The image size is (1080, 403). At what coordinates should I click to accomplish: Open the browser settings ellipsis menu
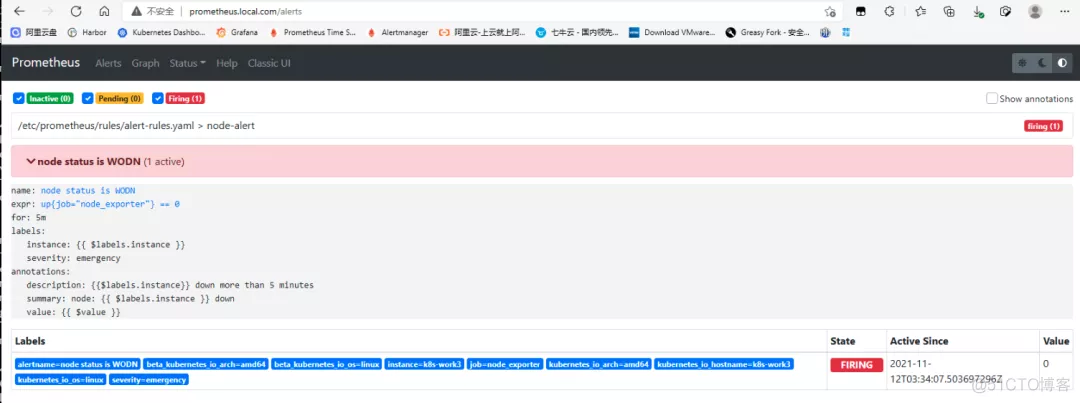(1064, 11)
